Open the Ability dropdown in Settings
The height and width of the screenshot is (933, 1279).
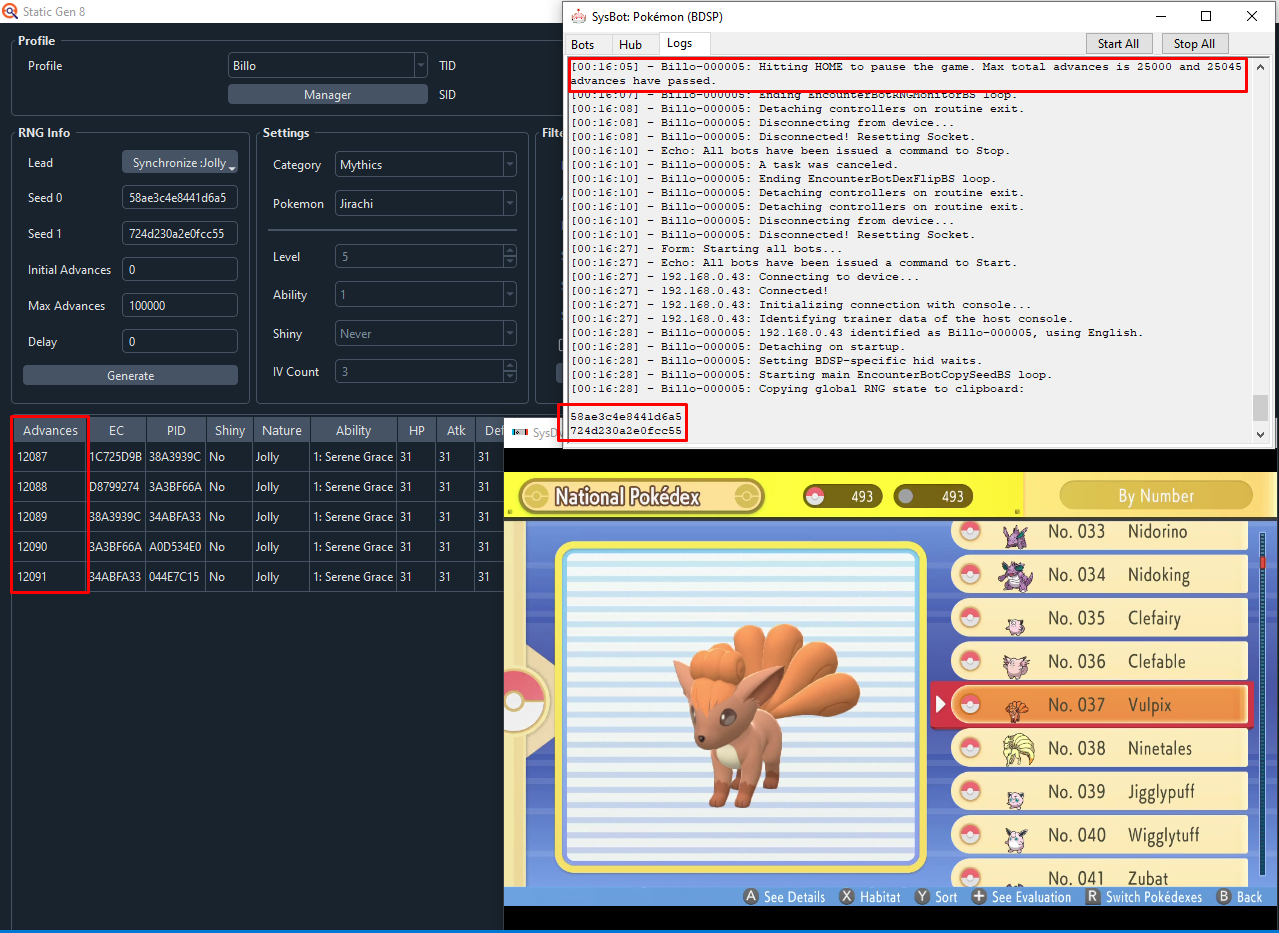click(x=426, y=295)
